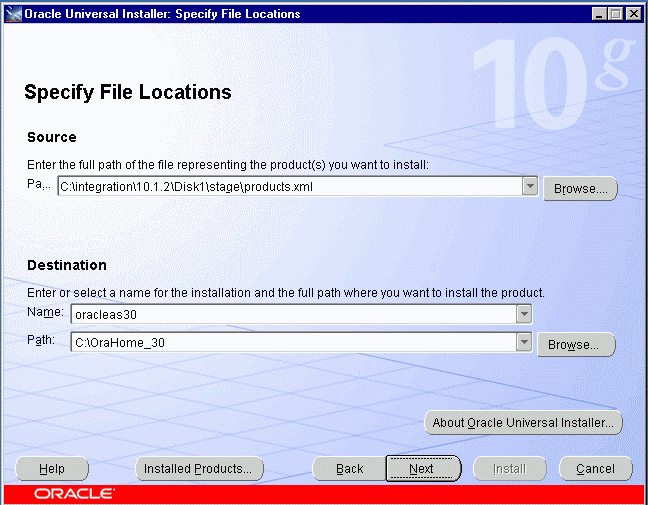Expand the destination Name dropdown
The width and height of the screenshot is (648, 505).
tap(524, 314)
